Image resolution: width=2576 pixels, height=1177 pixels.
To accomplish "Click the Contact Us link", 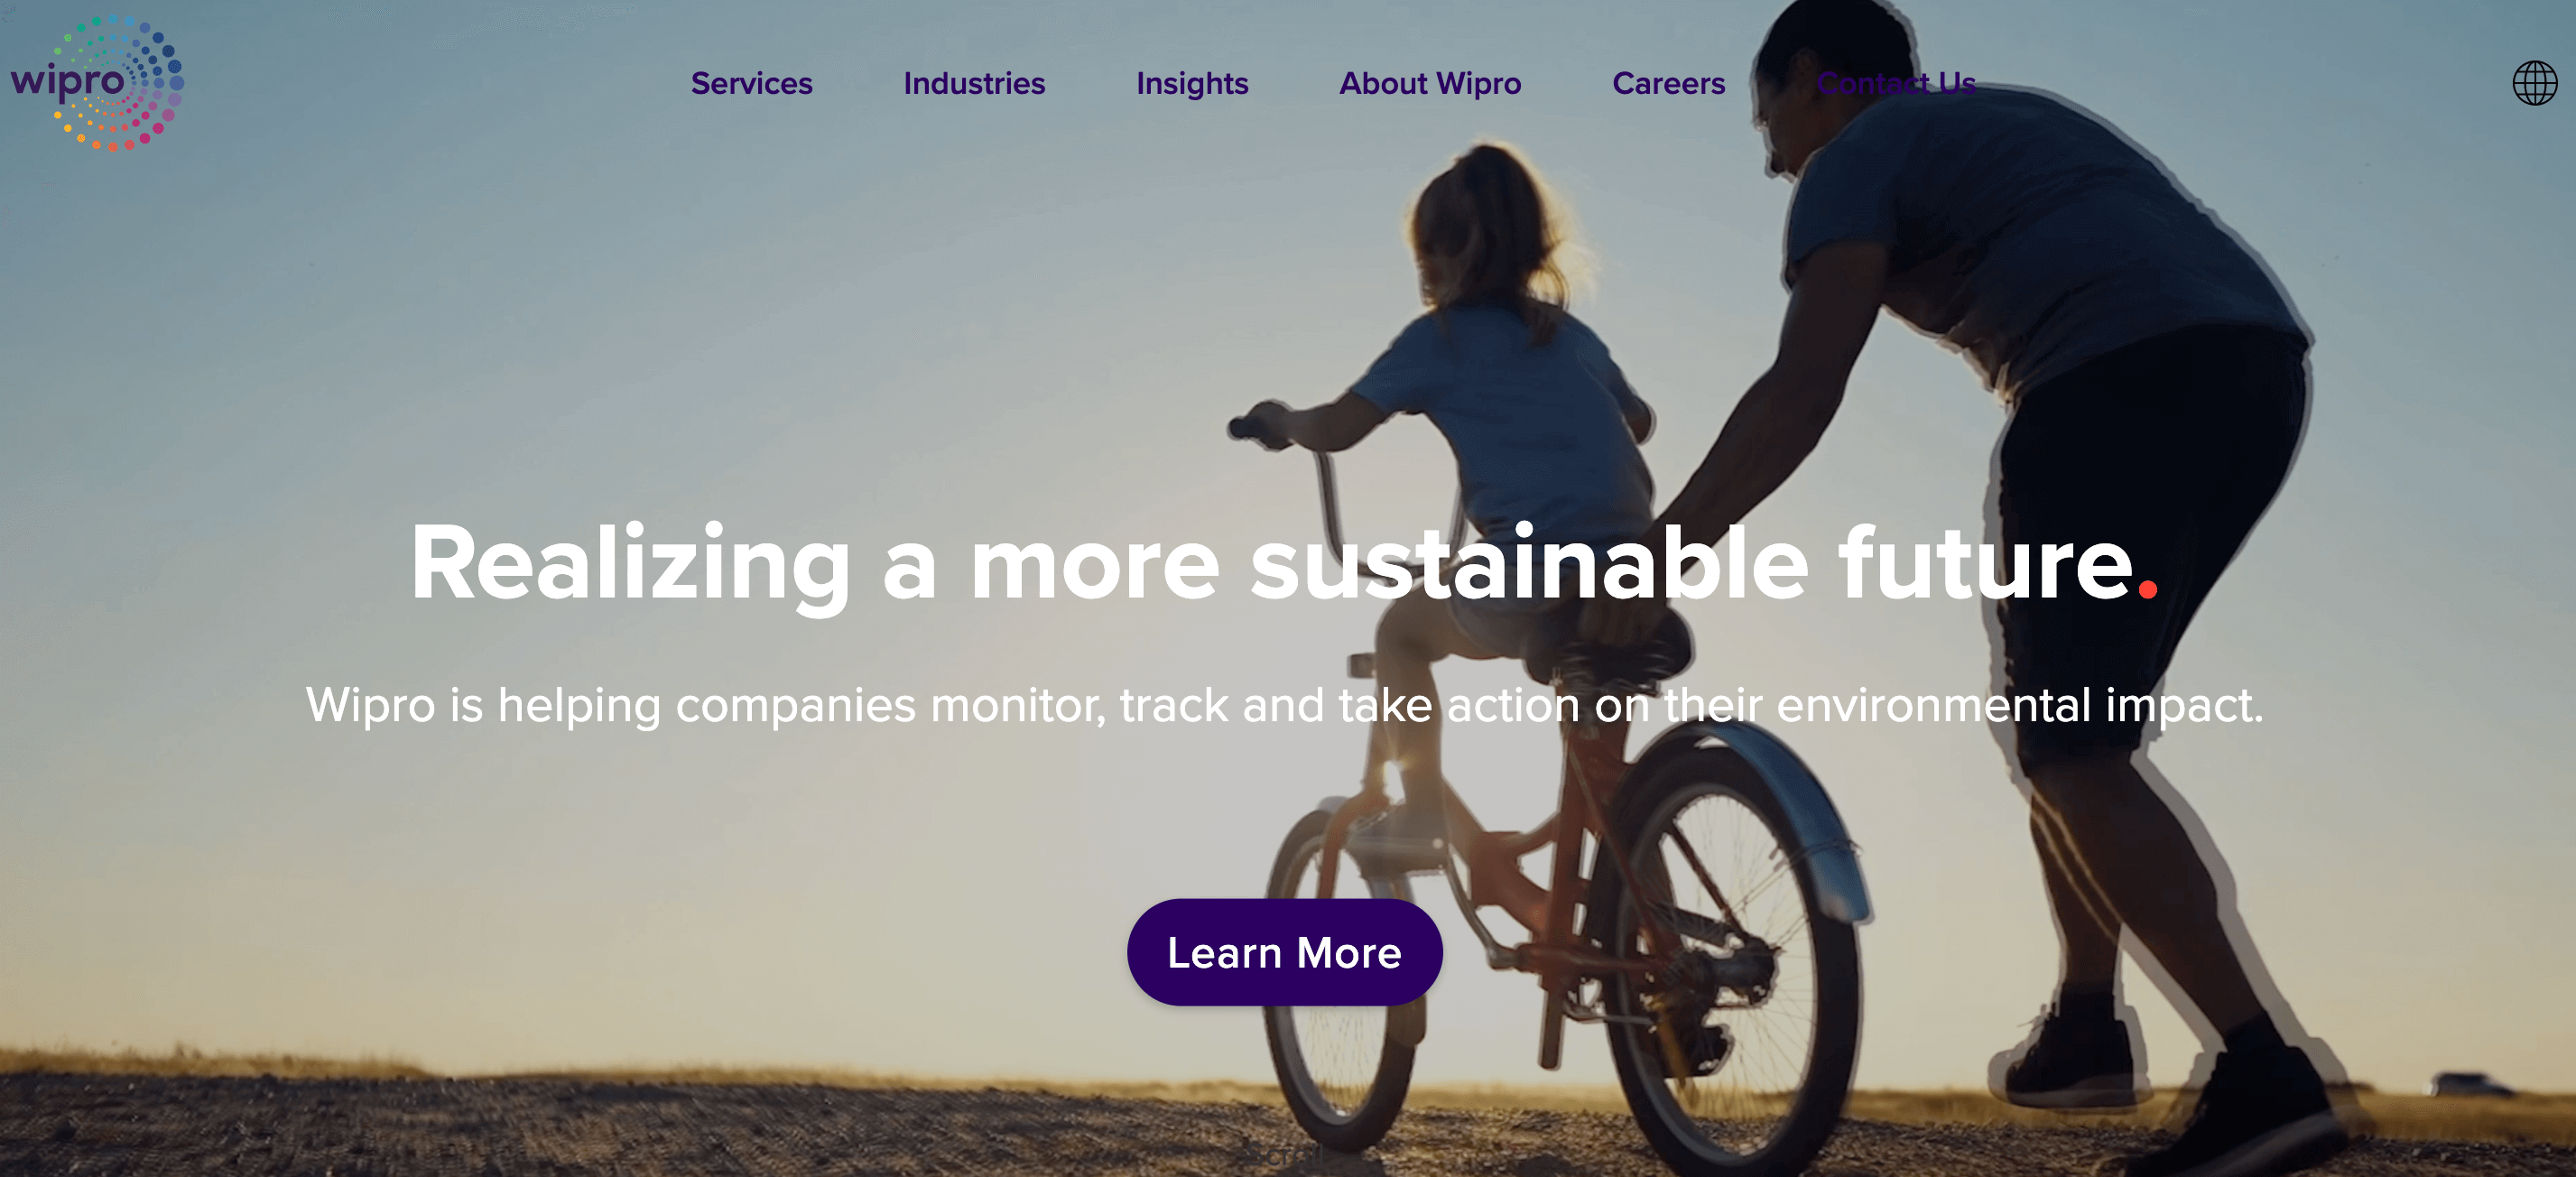I will click(1896, 83).
